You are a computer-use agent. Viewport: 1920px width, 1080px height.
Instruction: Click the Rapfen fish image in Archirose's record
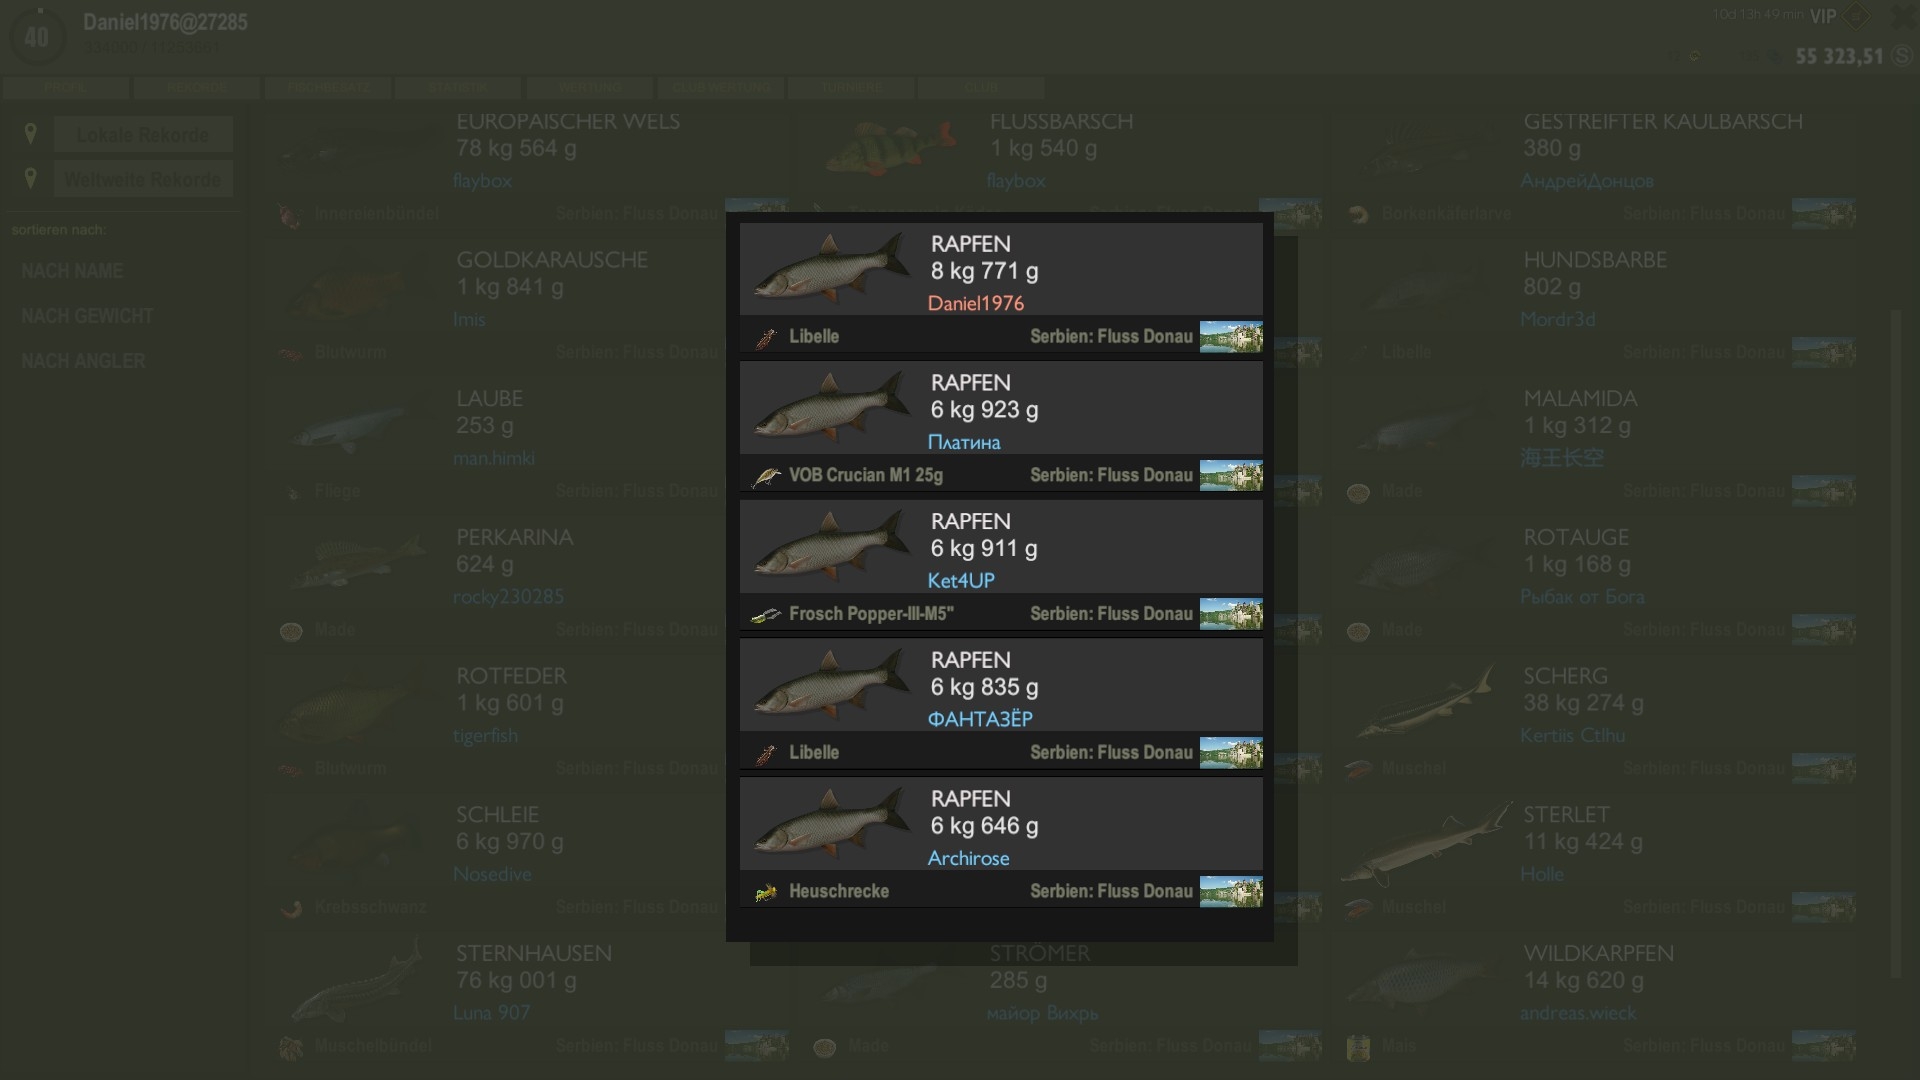coord(830,823)
